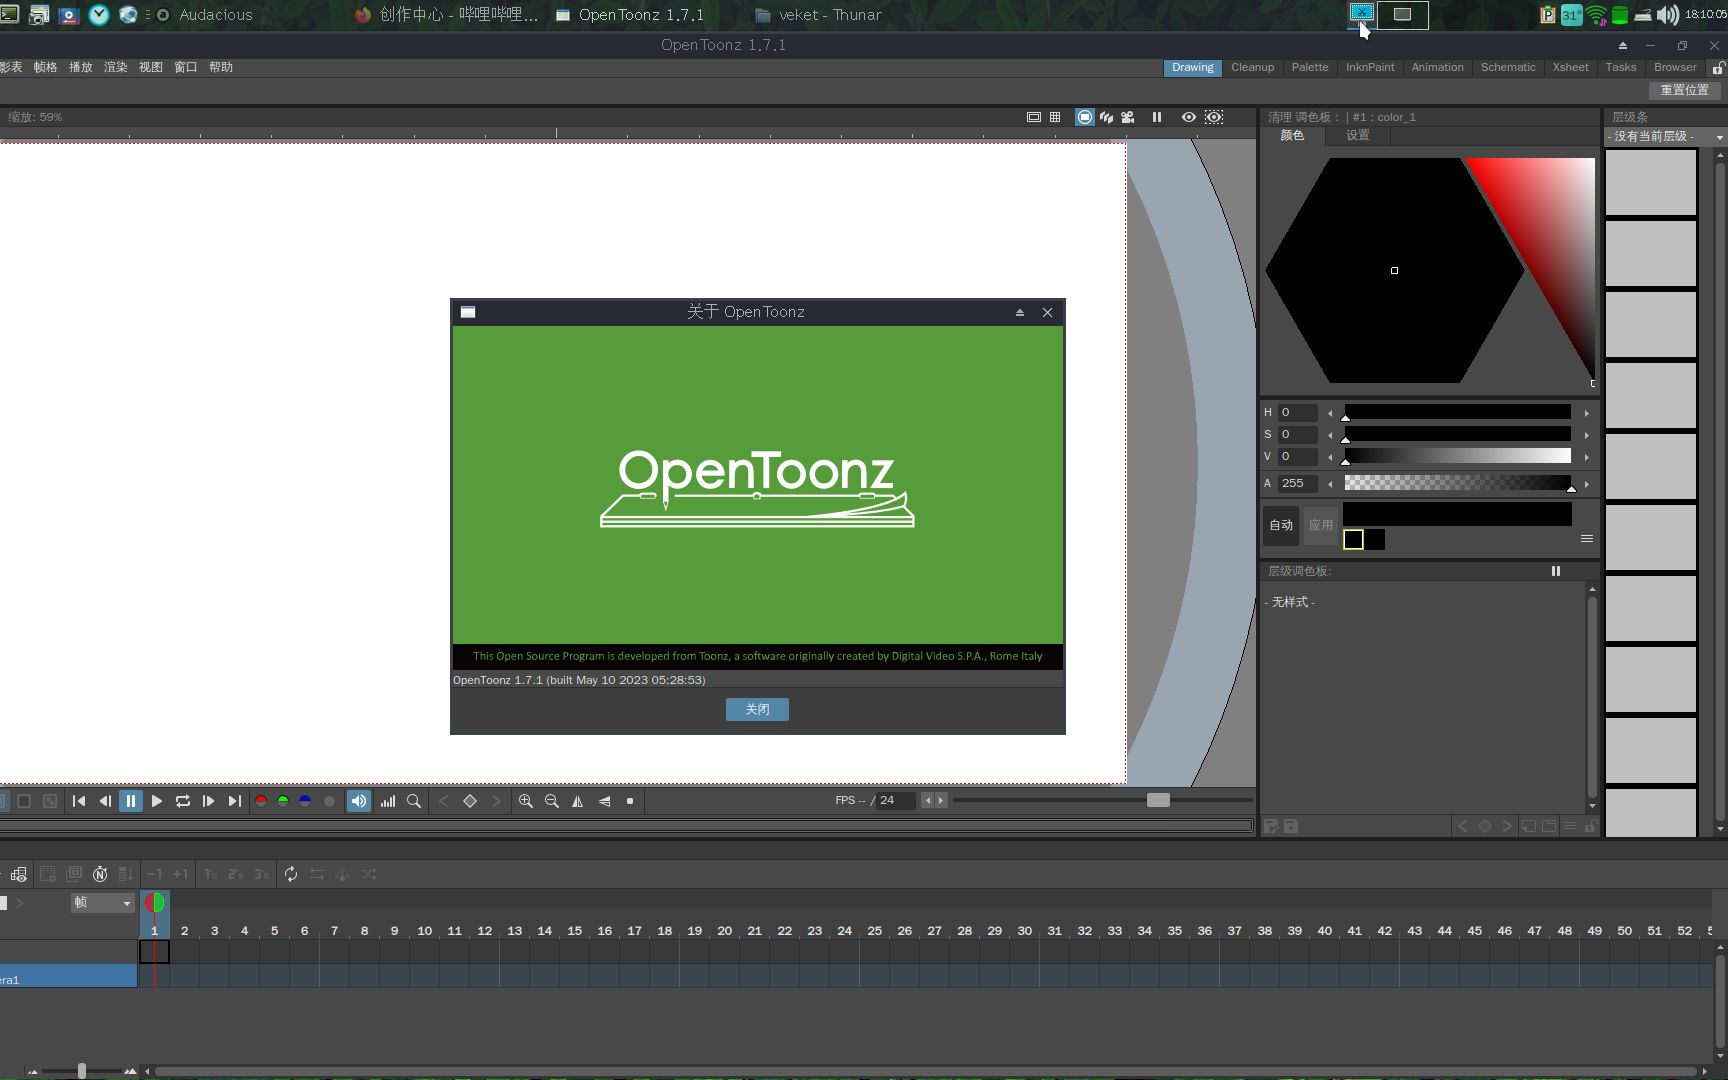Switch to the camera view icon
The image size is (1728, 1080).
1128,117
